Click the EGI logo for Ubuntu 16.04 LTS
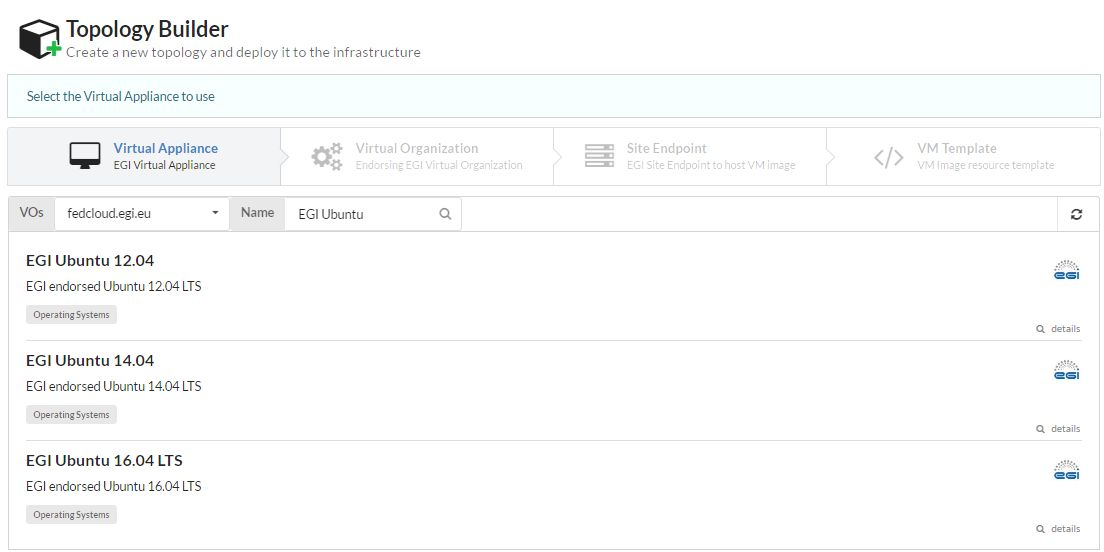 coord(1066,471)
